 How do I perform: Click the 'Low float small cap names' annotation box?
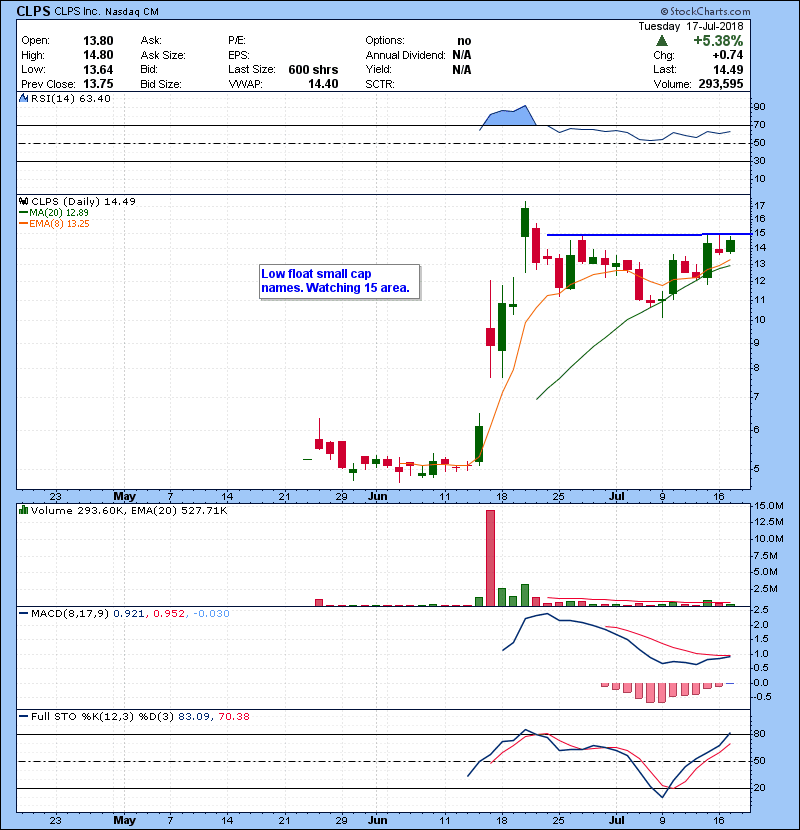click(339, 282)
